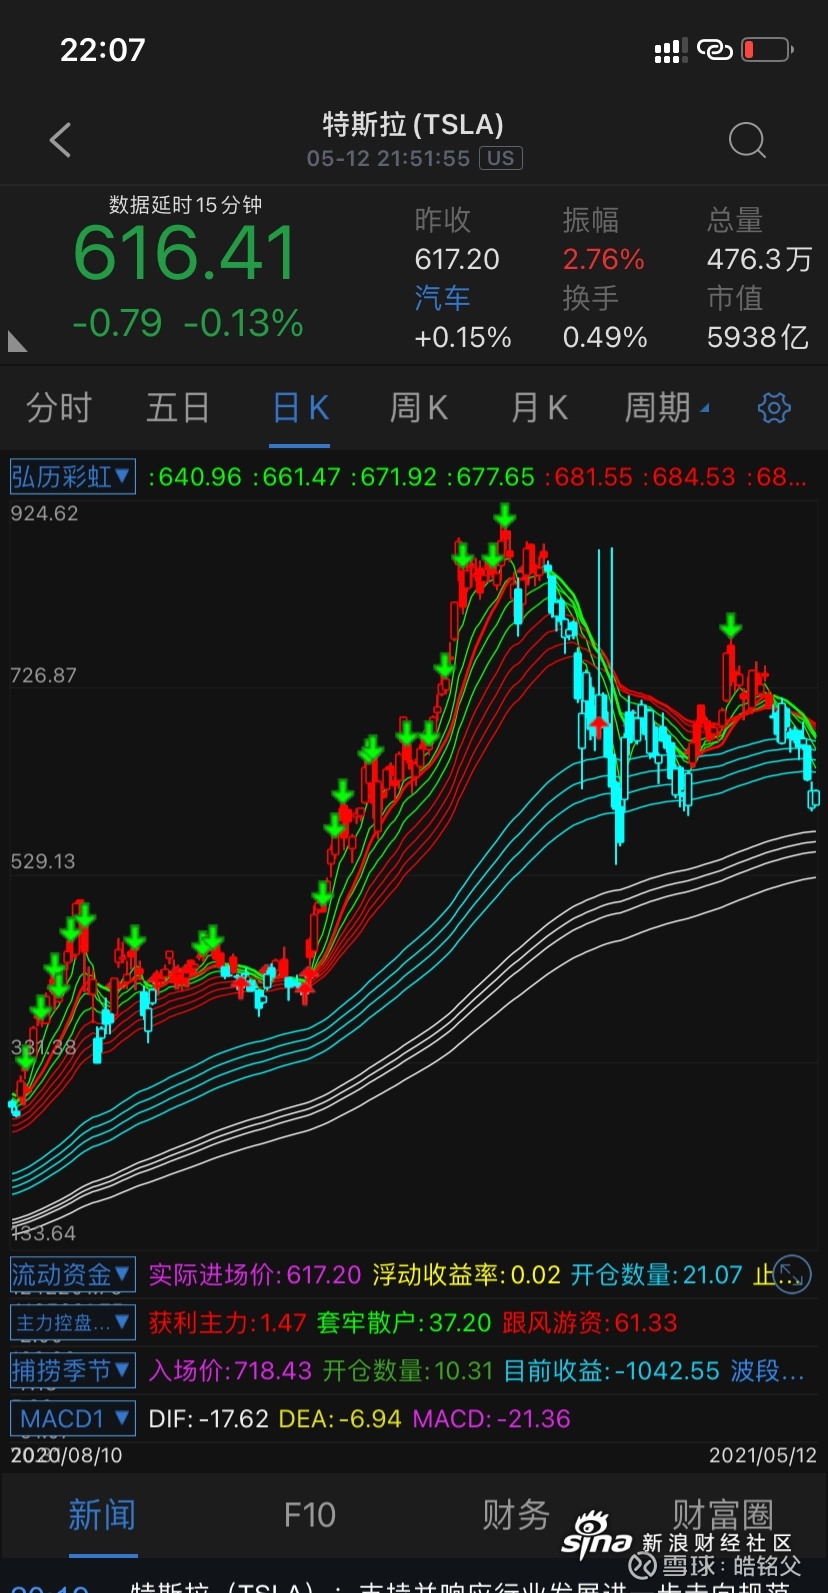Open the 流动资金 indicator dropdown
The image size is (828, 1593).
click(72, 1274)
